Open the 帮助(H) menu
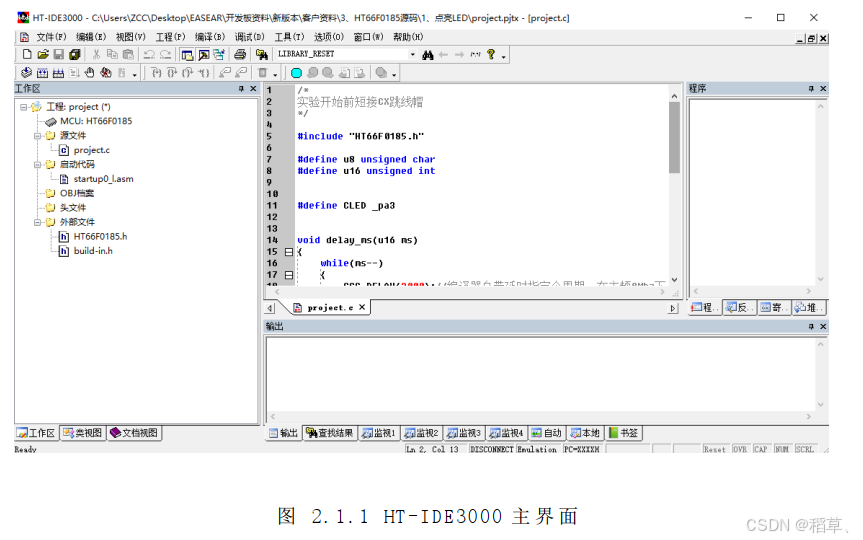The height and width of the screenshot is (540, 863). coord(408,37)
